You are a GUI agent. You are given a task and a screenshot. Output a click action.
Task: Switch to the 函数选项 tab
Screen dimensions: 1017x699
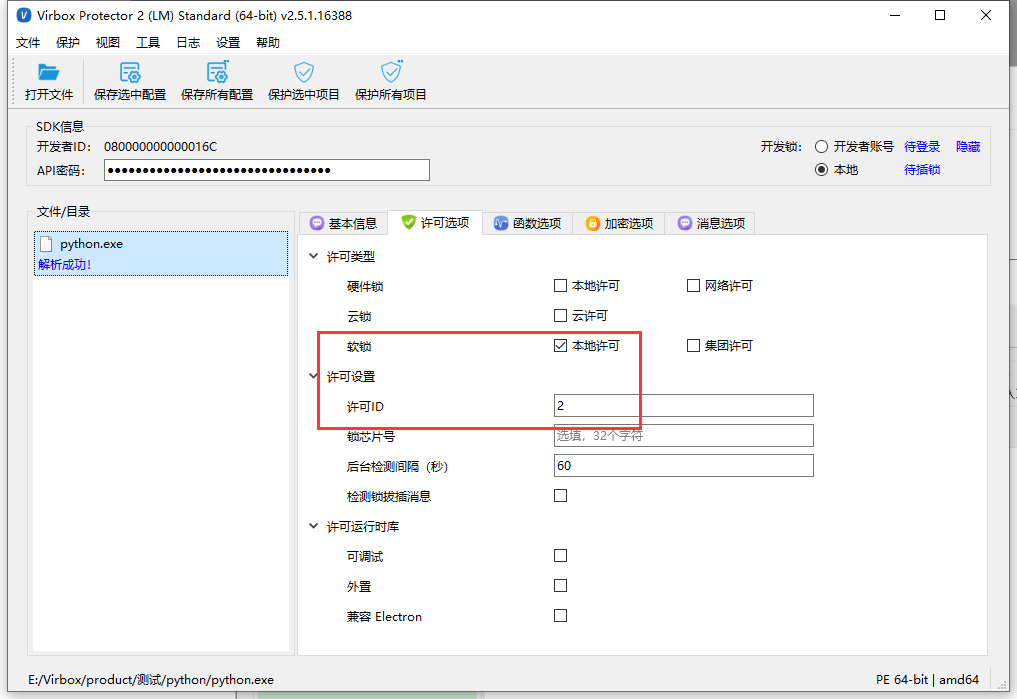coord(527,224)
